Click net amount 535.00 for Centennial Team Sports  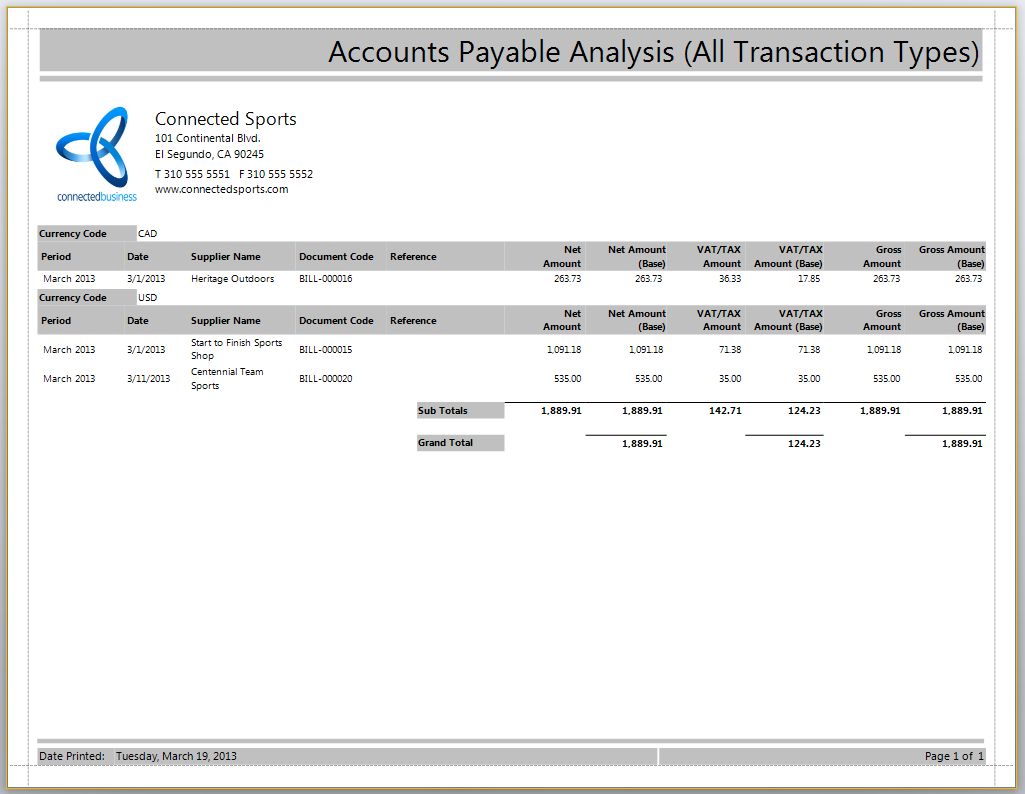click(x=567, y=378)
